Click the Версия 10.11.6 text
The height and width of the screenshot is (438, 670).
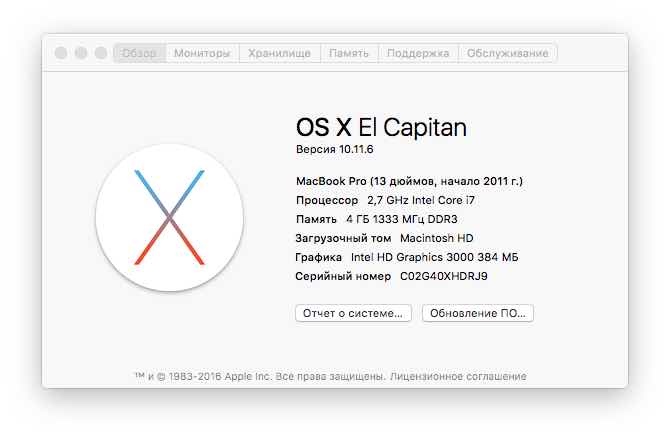pos(335,150)
